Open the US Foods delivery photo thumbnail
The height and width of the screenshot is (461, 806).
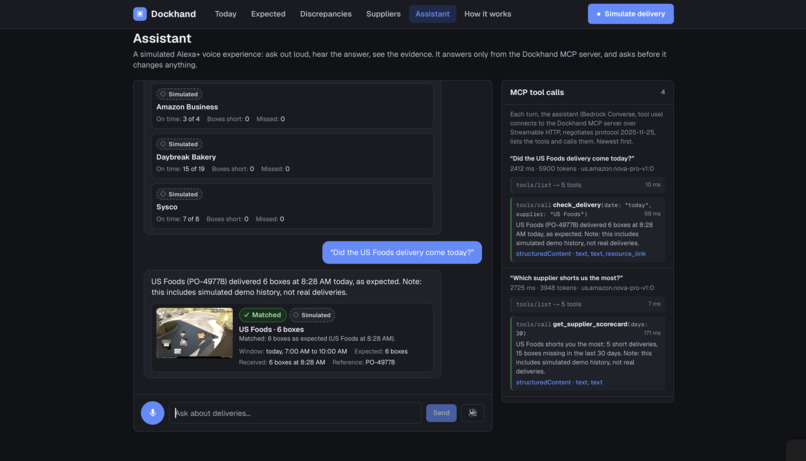[x=194, y=333]
